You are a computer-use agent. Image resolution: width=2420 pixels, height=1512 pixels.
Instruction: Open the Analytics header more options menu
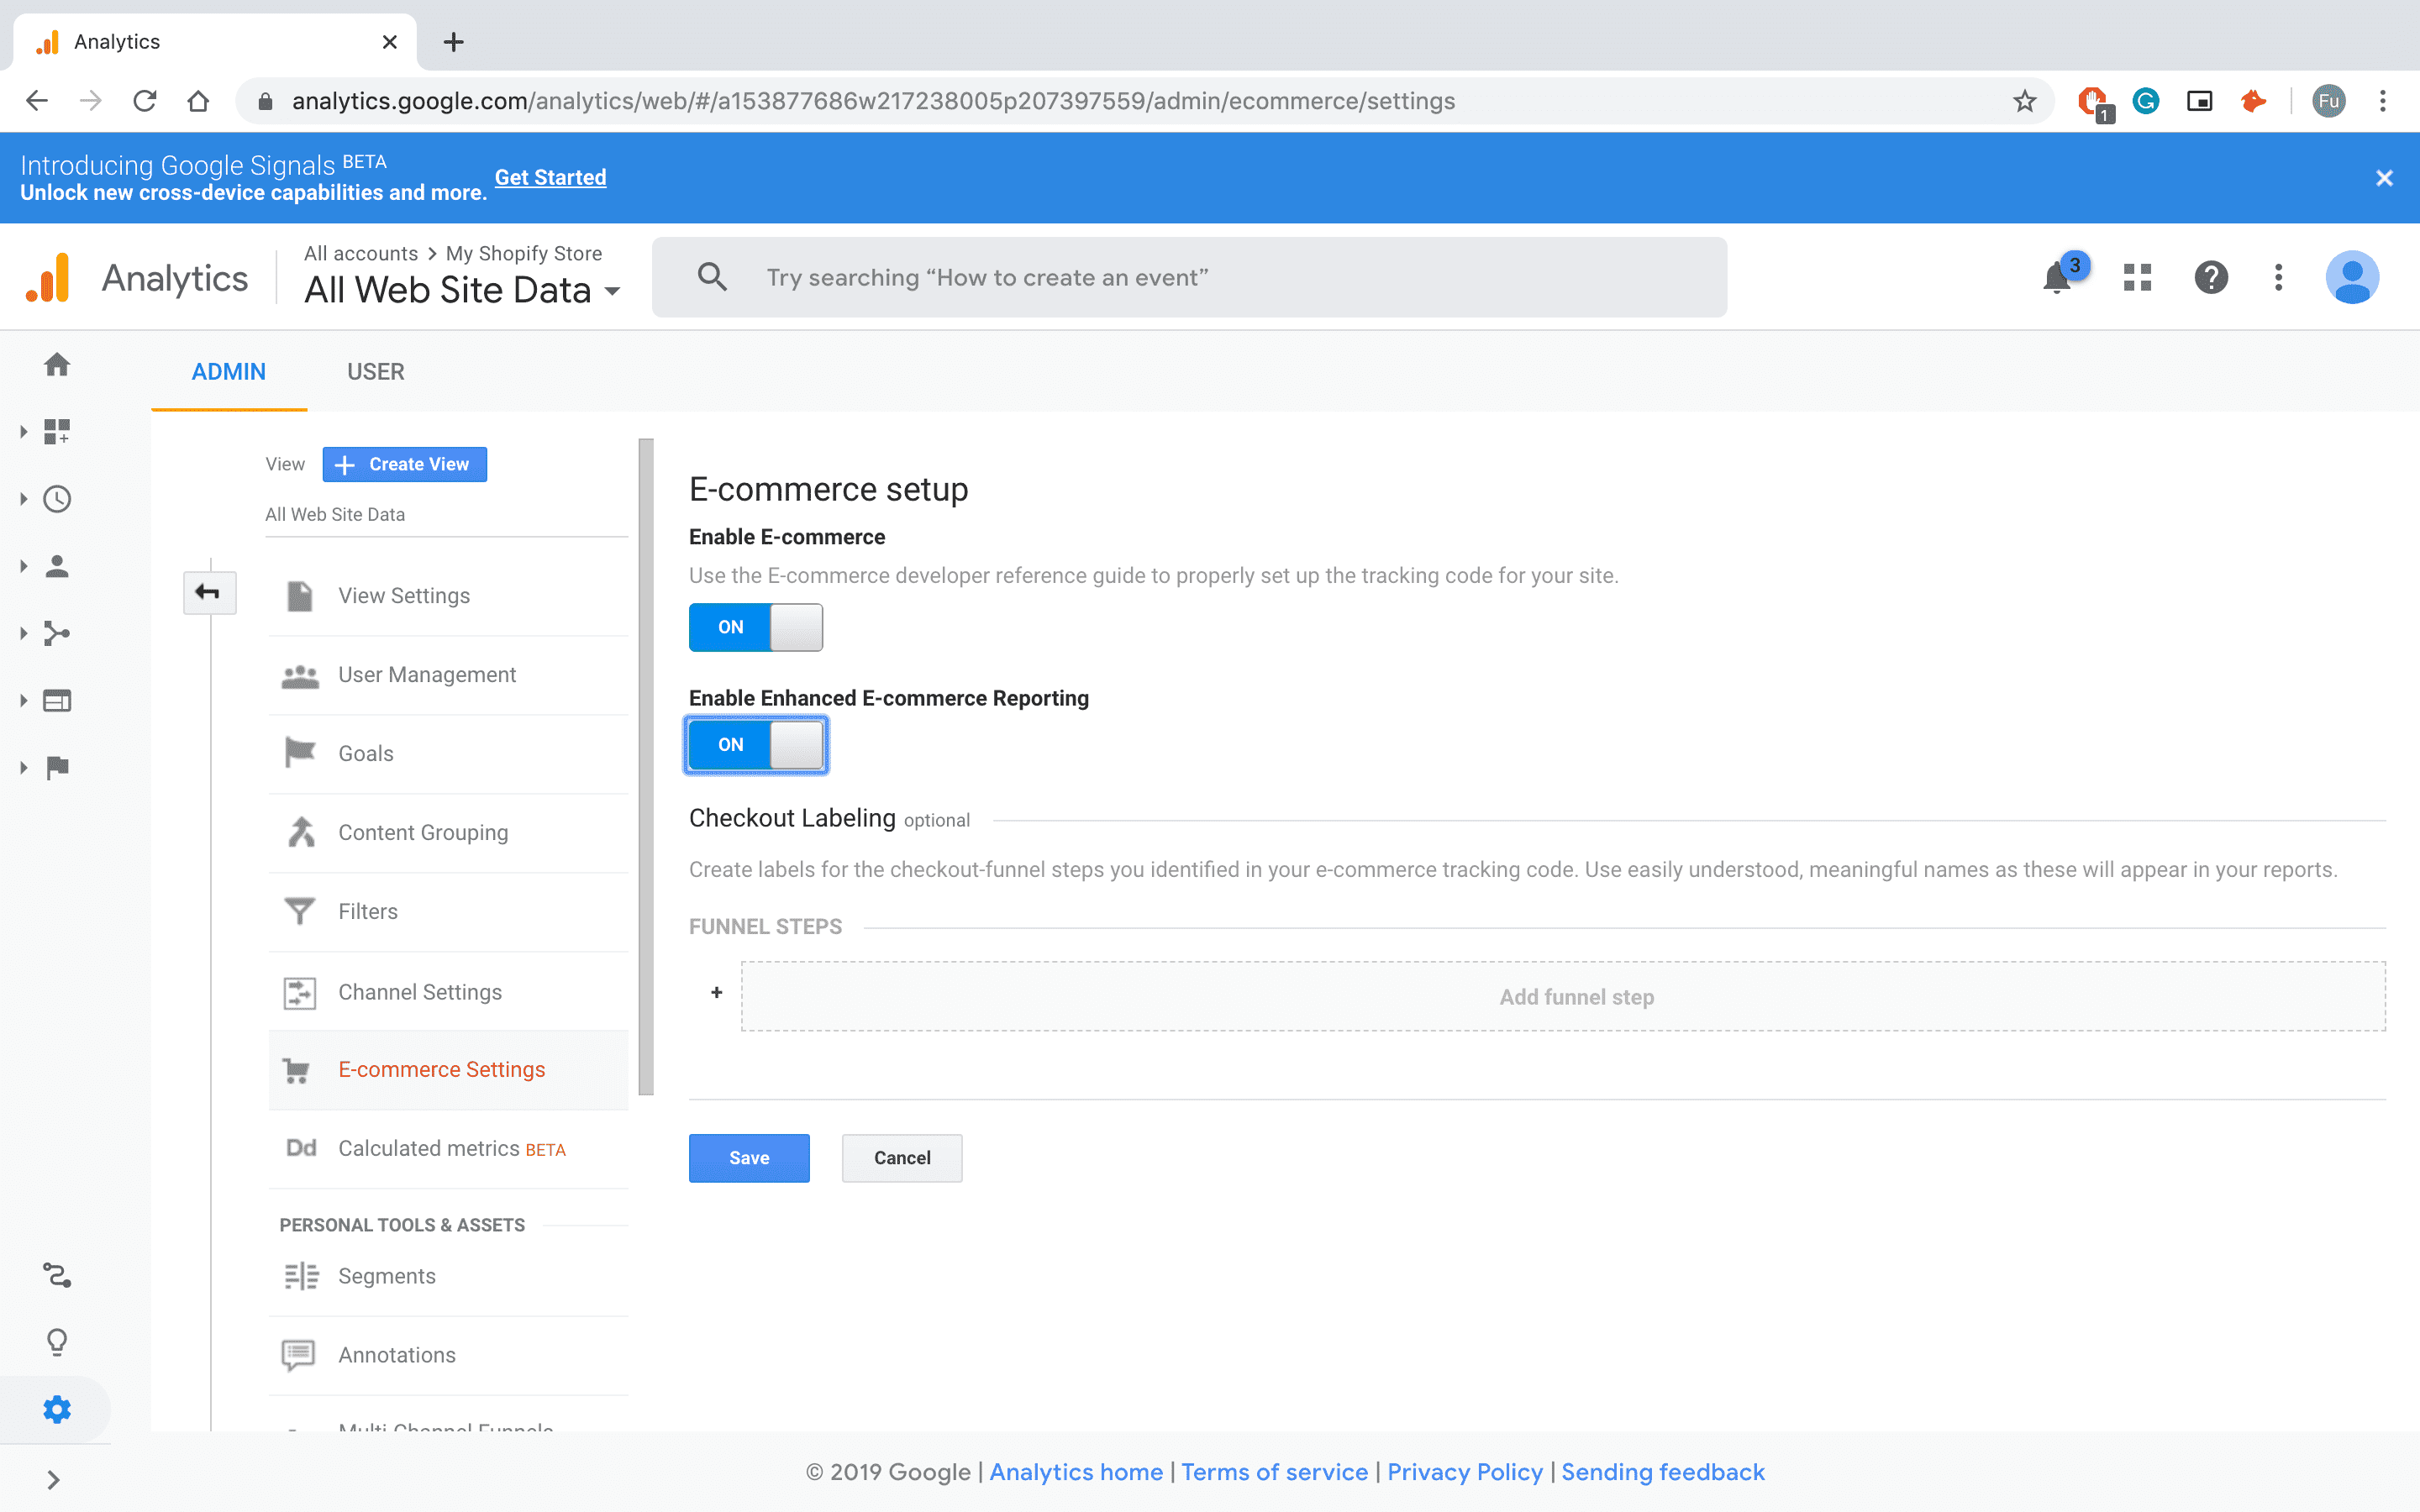pos(2278,277)
